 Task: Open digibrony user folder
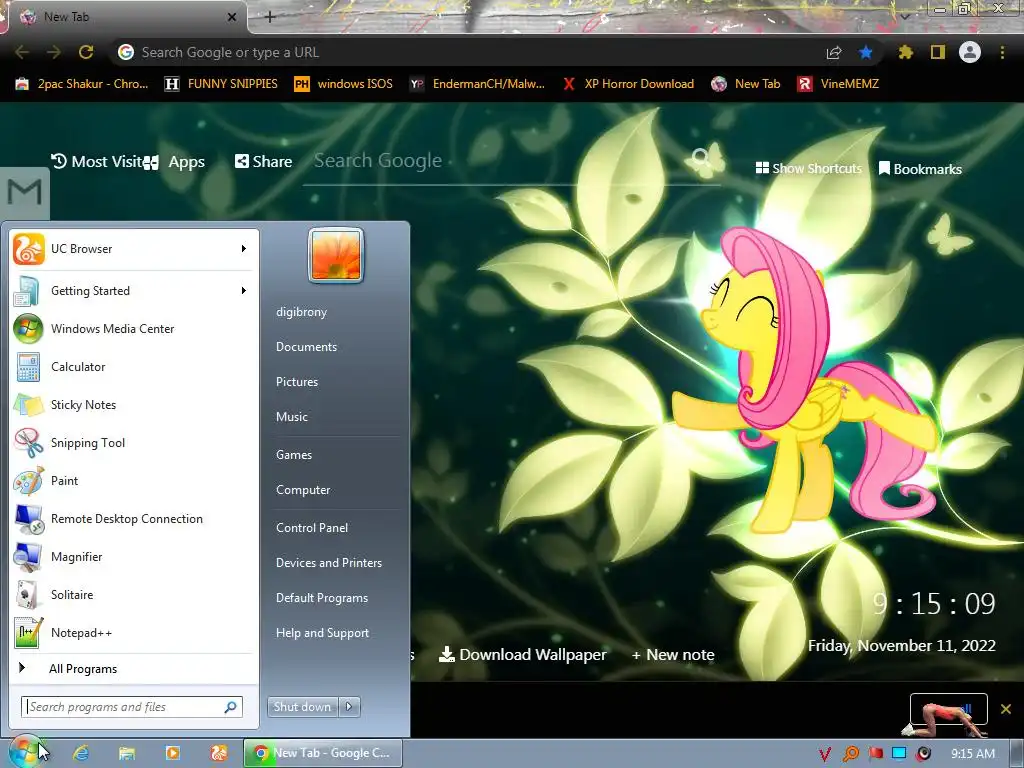[x=301, y=312]
